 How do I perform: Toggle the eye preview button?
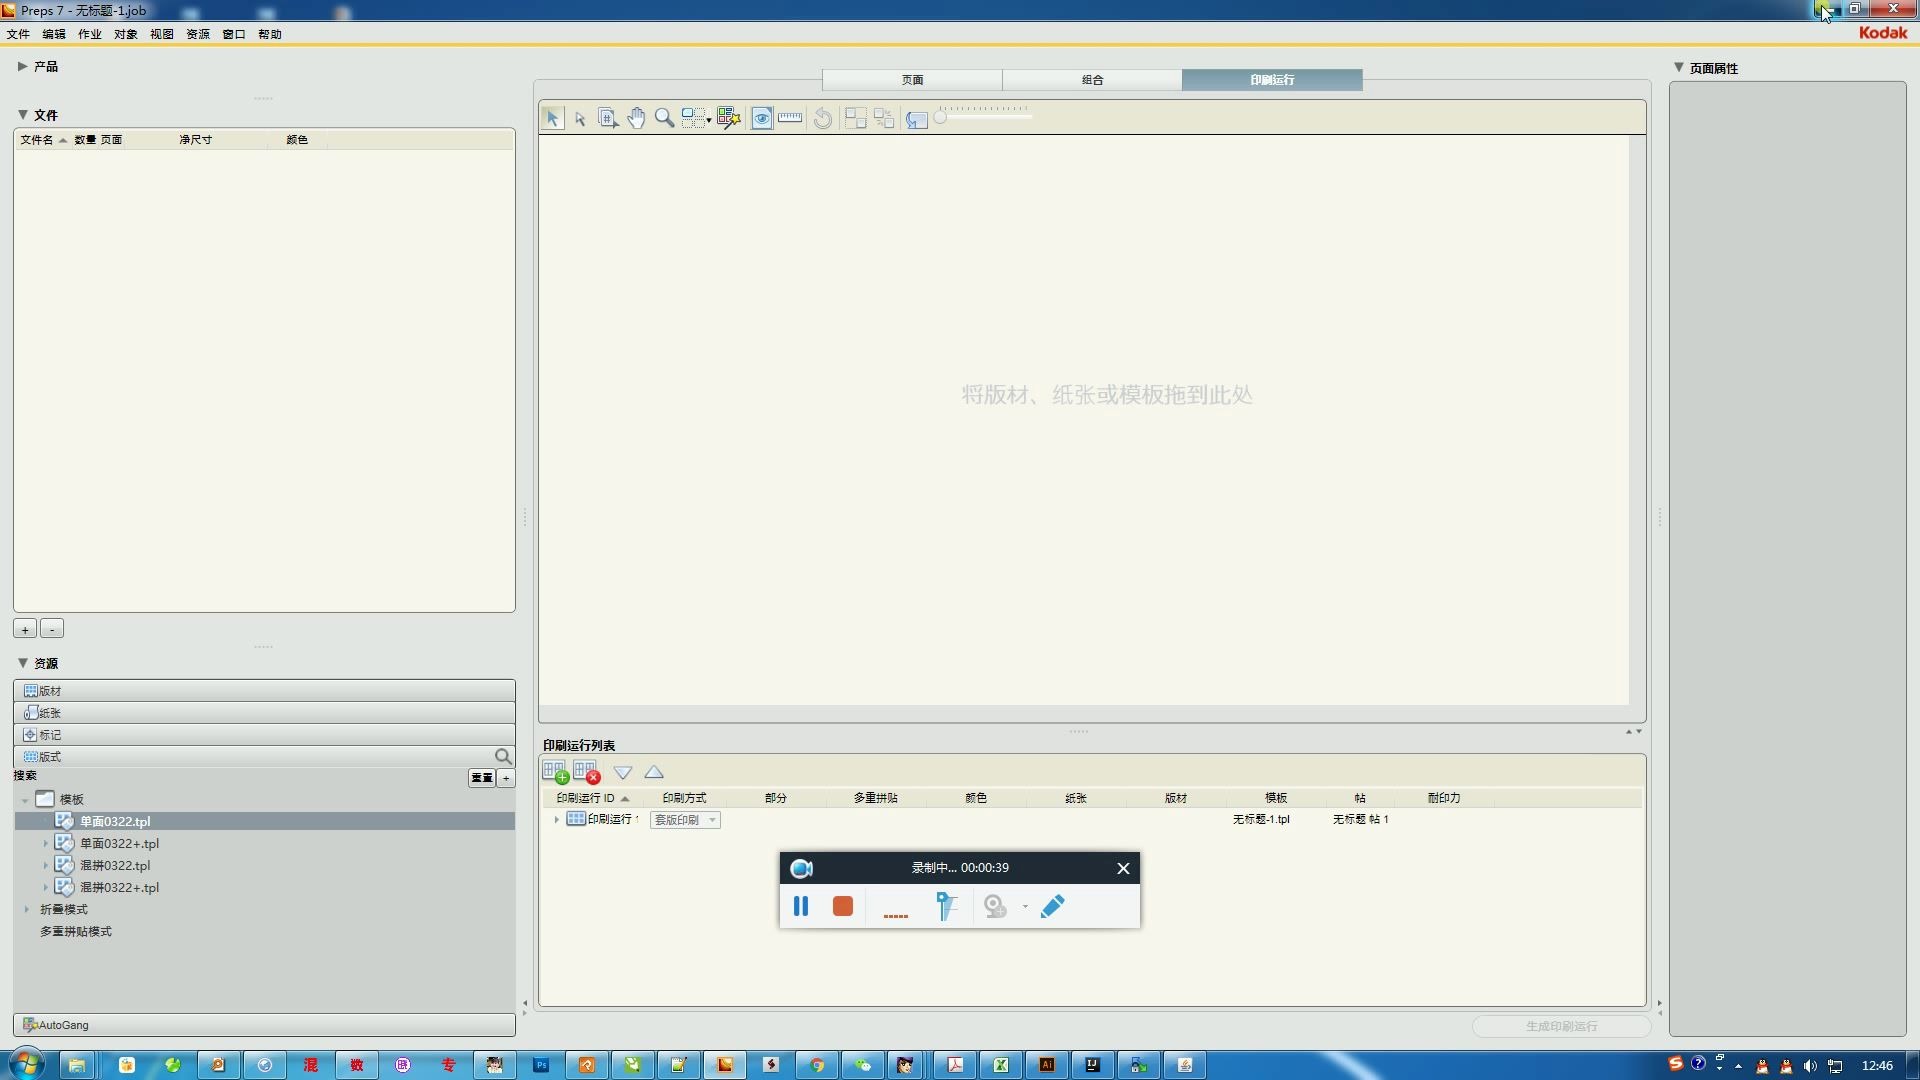762,118
